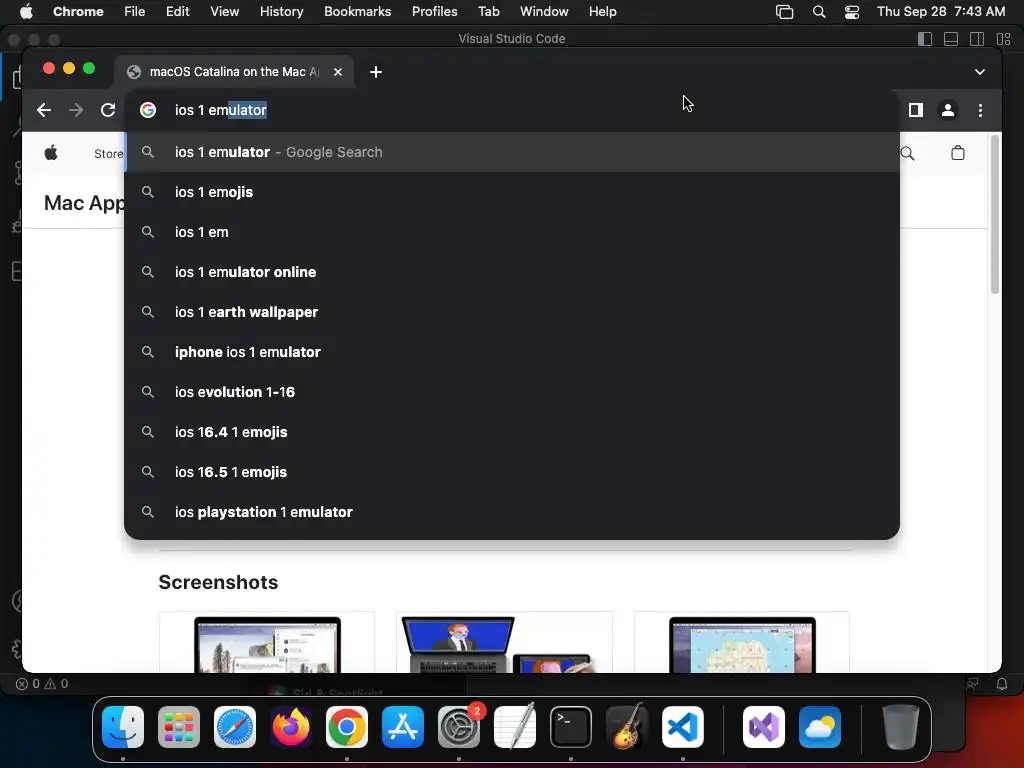Toggle VS Code primary side bar layout icon
The width and height of the screenshot is (1024, 768).
click(x=925, y=39)
